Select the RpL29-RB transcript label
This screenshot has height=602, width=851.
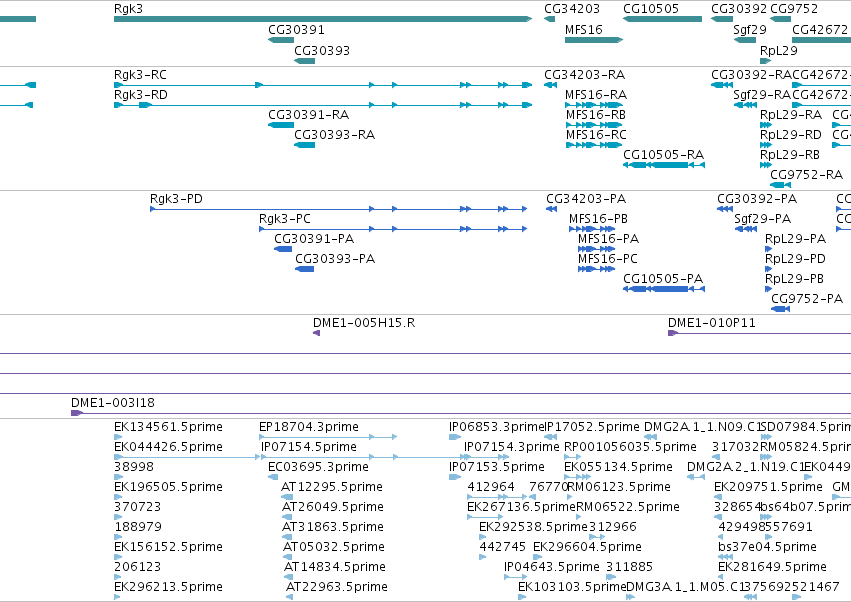(790, 155)
